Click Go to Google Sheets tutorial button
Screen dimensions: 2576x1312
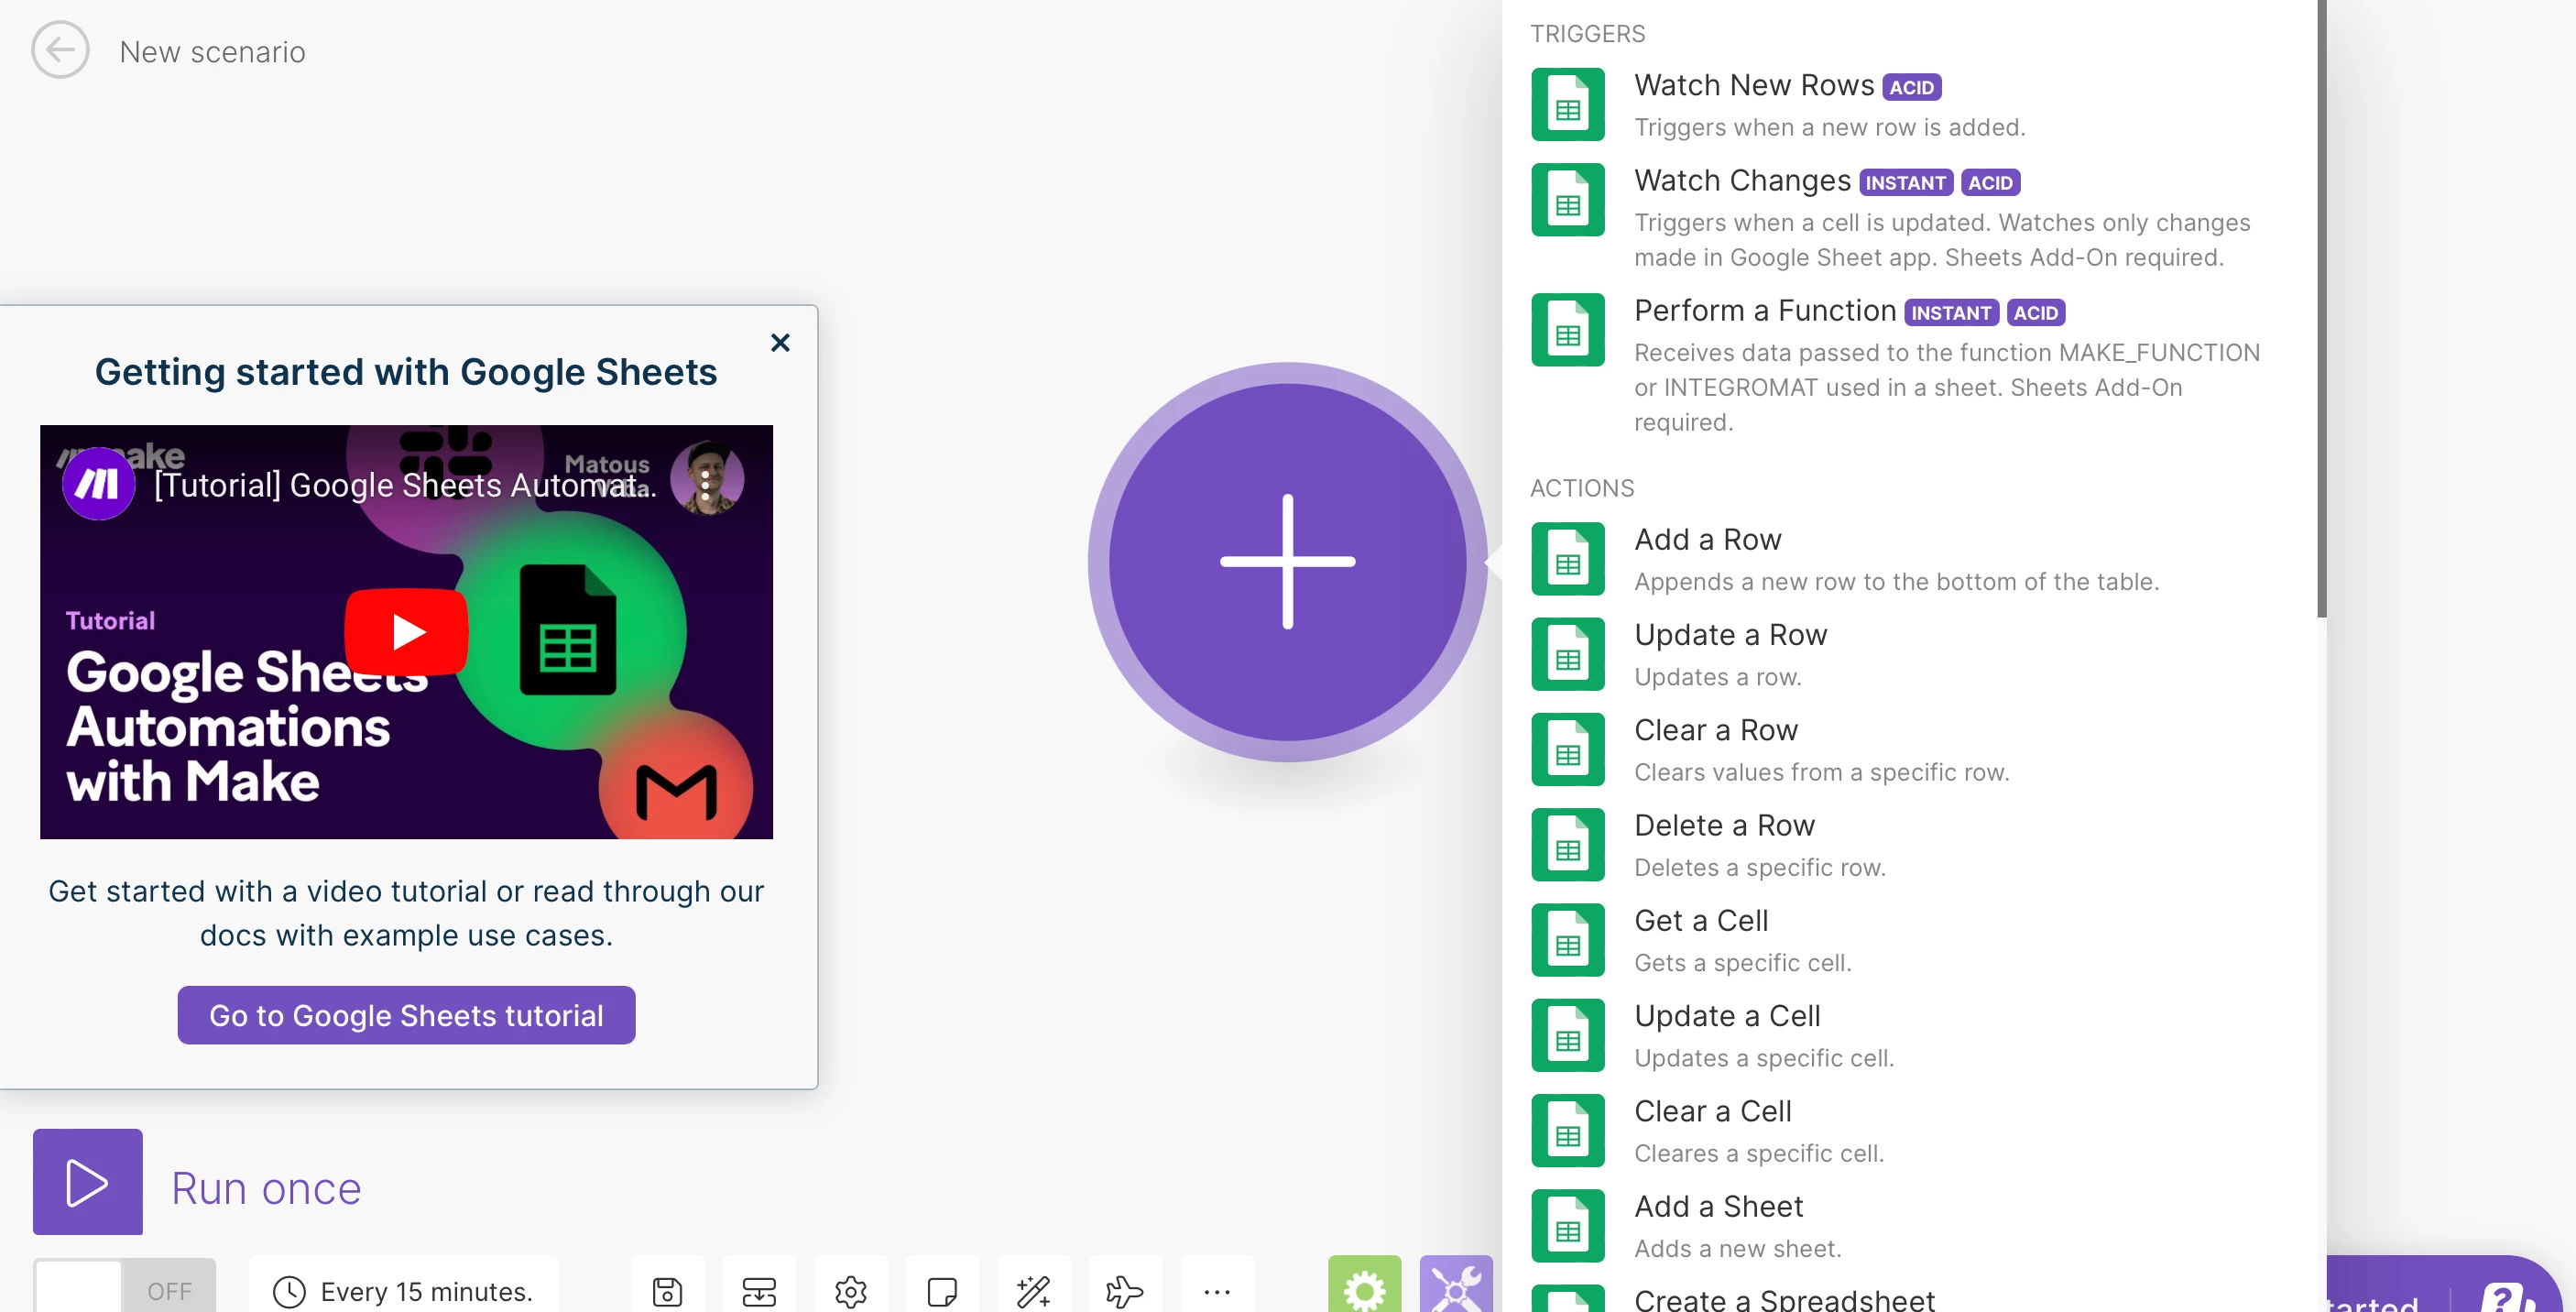click(x=406, y=1015)
